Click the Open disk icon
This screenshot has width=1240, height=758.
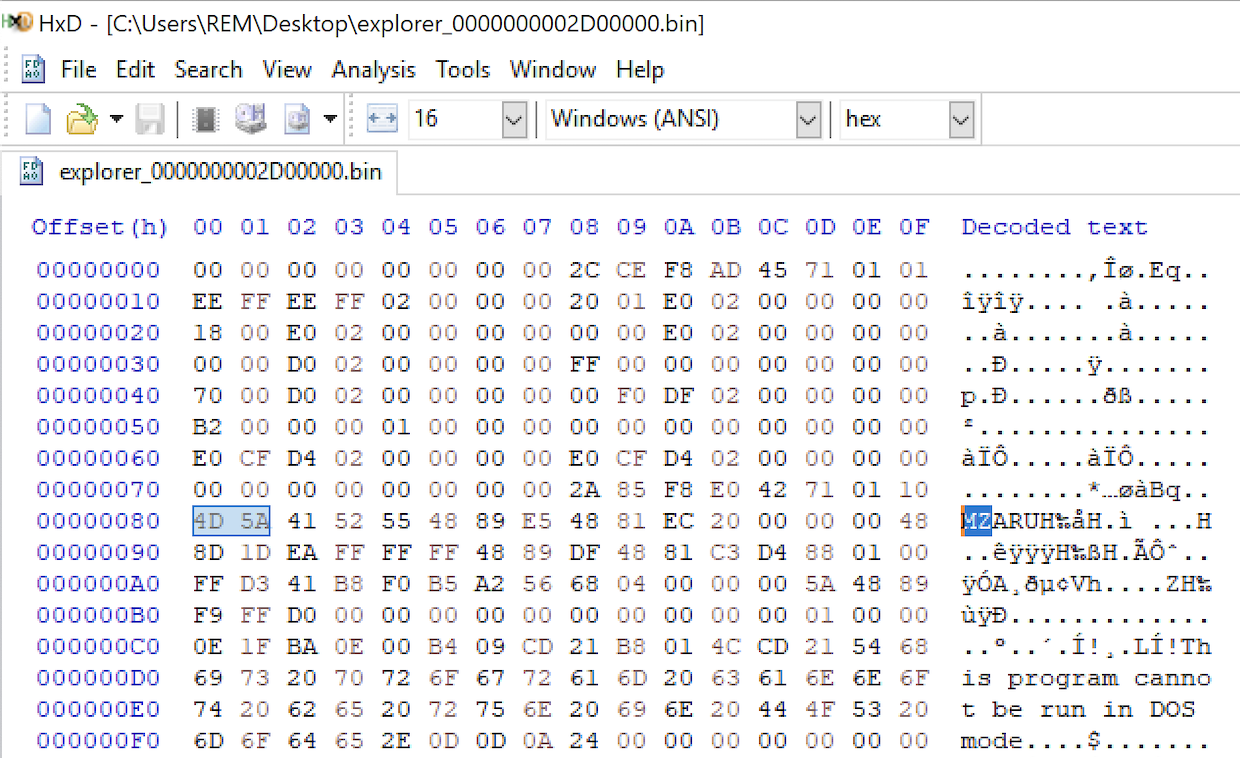pyautogui.click(x=250, y=120)
